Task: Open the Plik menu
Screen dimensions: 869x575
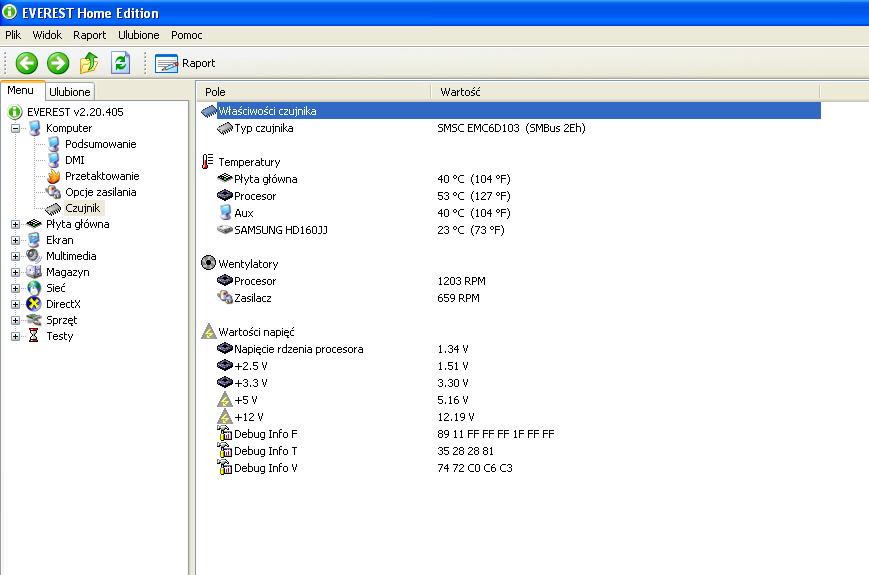Action: pos(13,35)
